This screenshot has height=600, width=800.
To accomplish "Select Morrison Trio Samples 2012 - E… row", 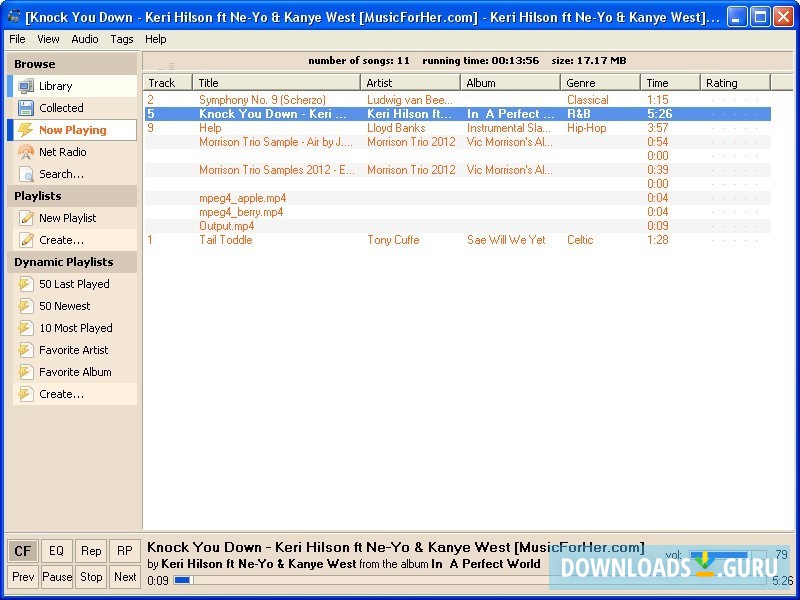I will point(458,170).
